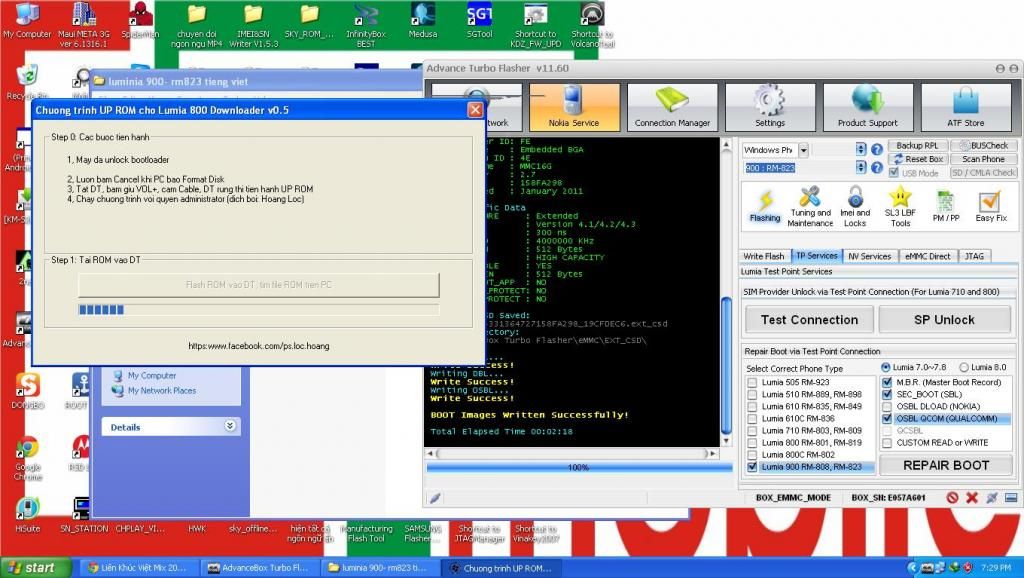Click the 100% progress bar in Turbo Flasher
This screenshot has width=1024, height=578.
coord(579,468)
